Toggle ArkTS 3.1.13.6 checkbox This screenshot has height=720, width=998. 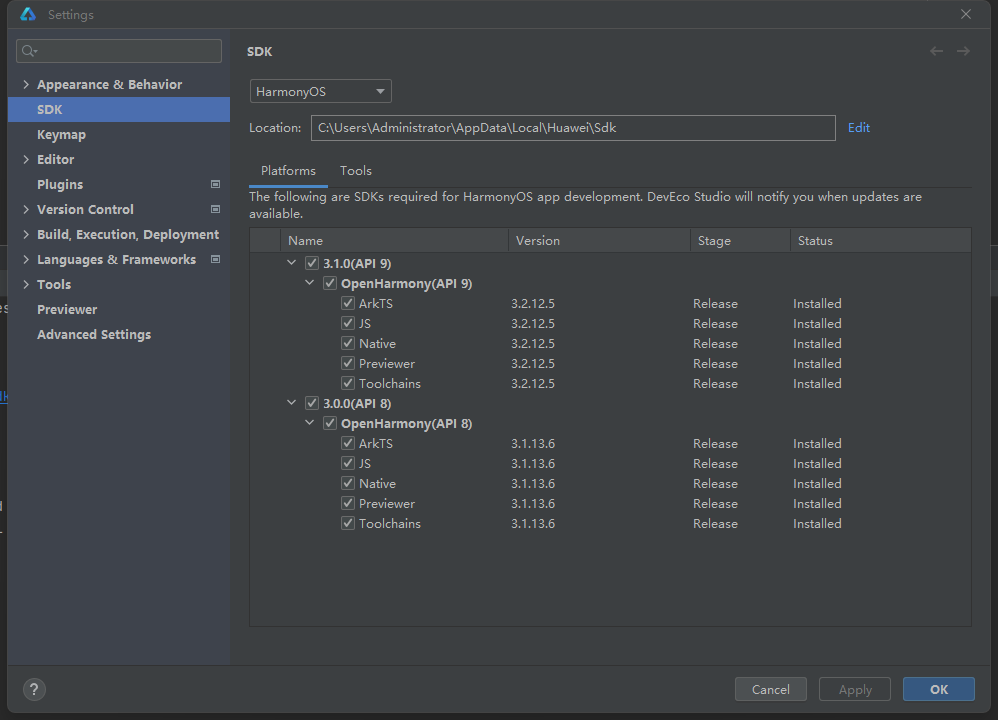pos(348,443)
